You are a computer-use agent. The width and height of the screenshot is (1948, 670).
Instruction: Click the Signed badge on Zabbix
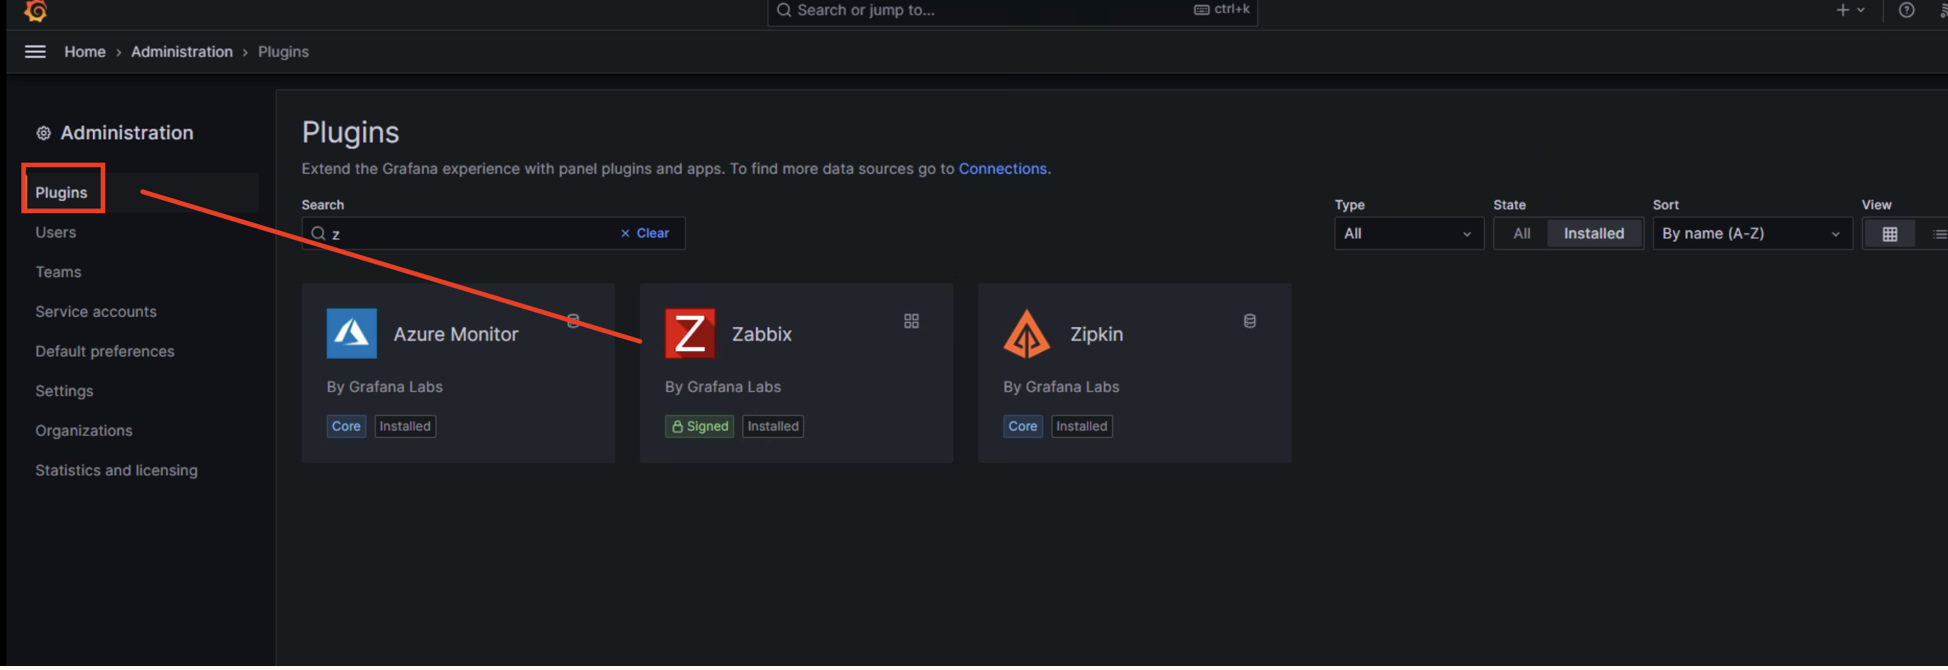coord(700,426)
